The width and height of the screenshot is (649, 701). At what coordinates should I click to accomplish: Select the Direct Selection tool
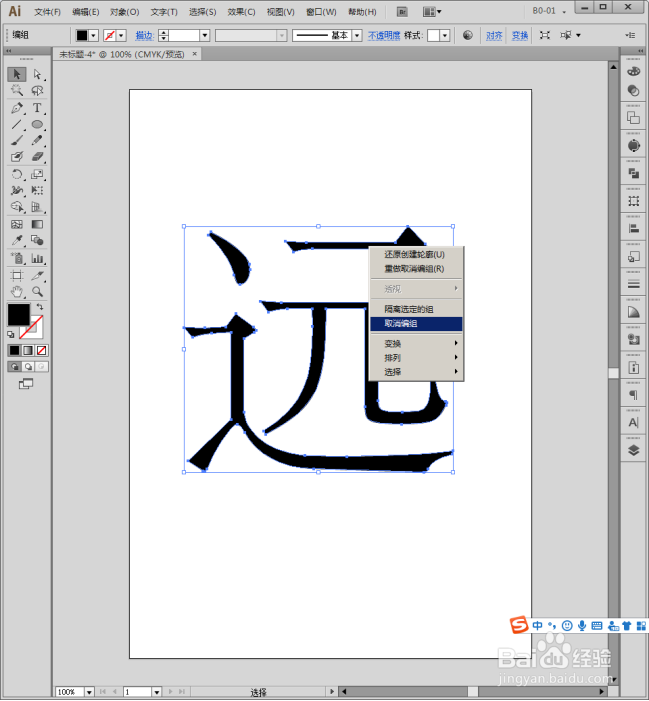pos(37,74)
